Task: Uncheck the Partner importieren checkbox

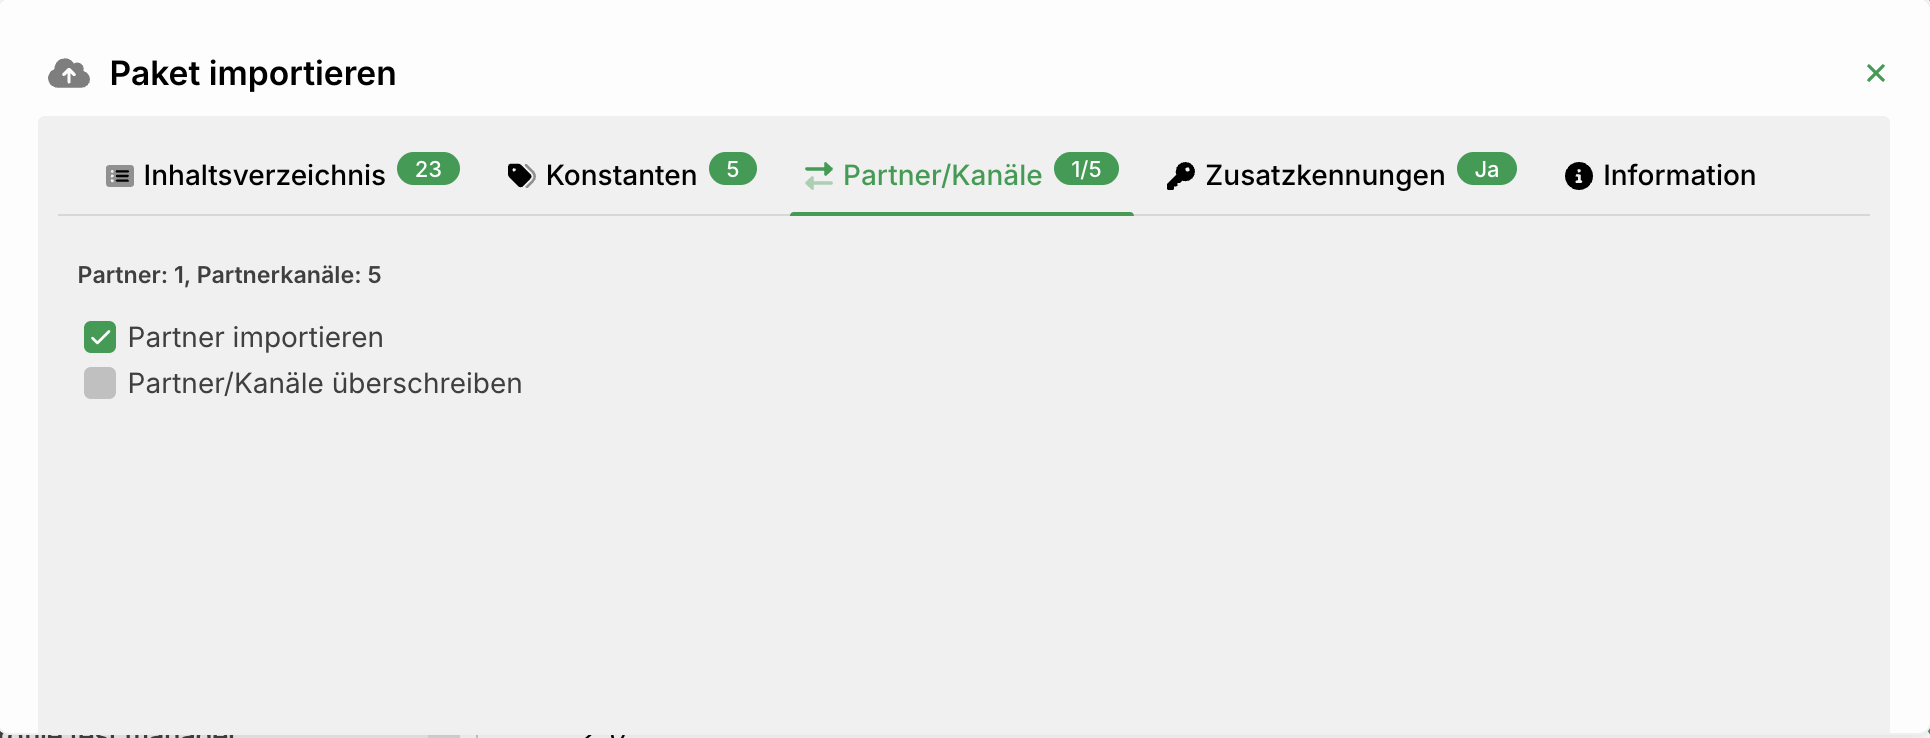Action: coord(100,337)
